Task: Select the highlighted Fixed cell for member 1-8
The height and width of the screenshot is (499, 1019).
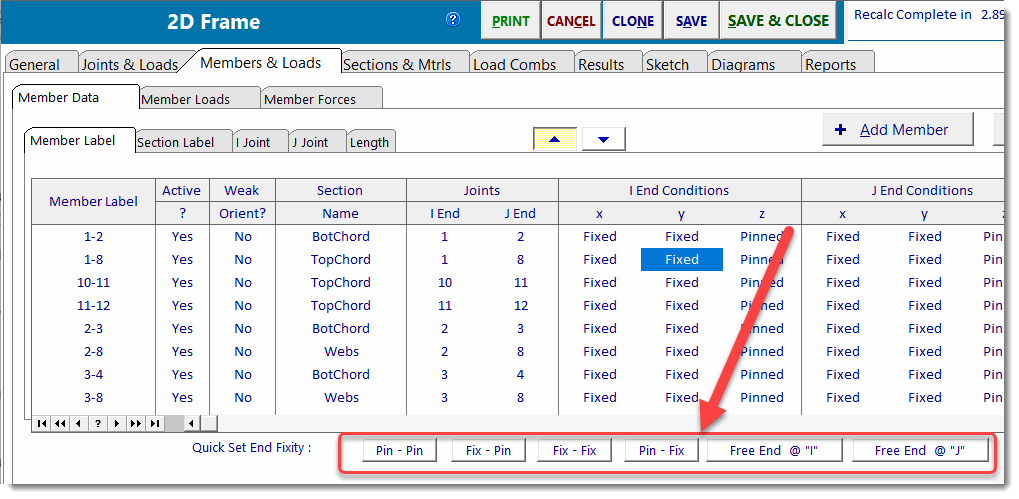Action: [681, 259]
